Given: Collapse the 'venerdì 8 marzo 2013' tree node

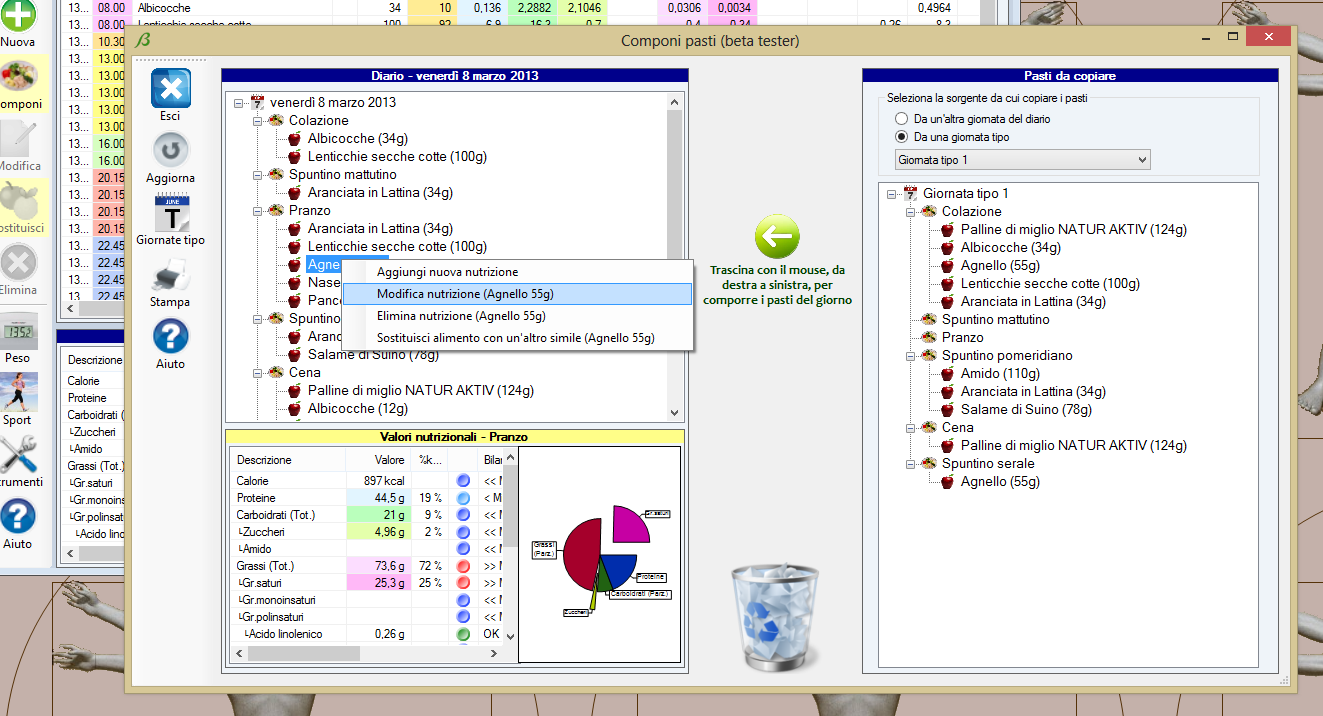Looking at the screenshot, I should [x=239, y=103].
